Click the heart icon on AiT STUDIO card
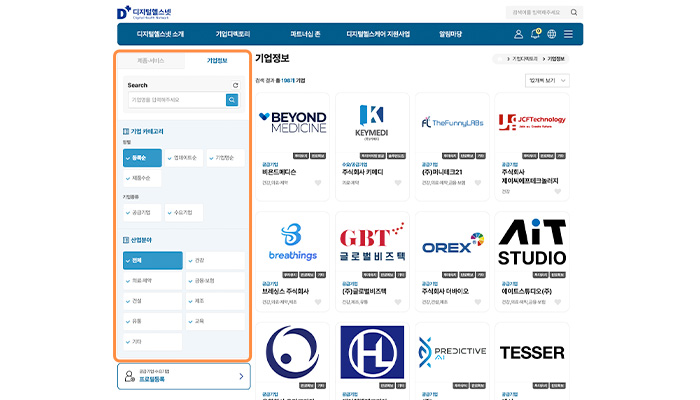Screen dimensions: 700x400 pyautogui.click(x=558, y=302)
